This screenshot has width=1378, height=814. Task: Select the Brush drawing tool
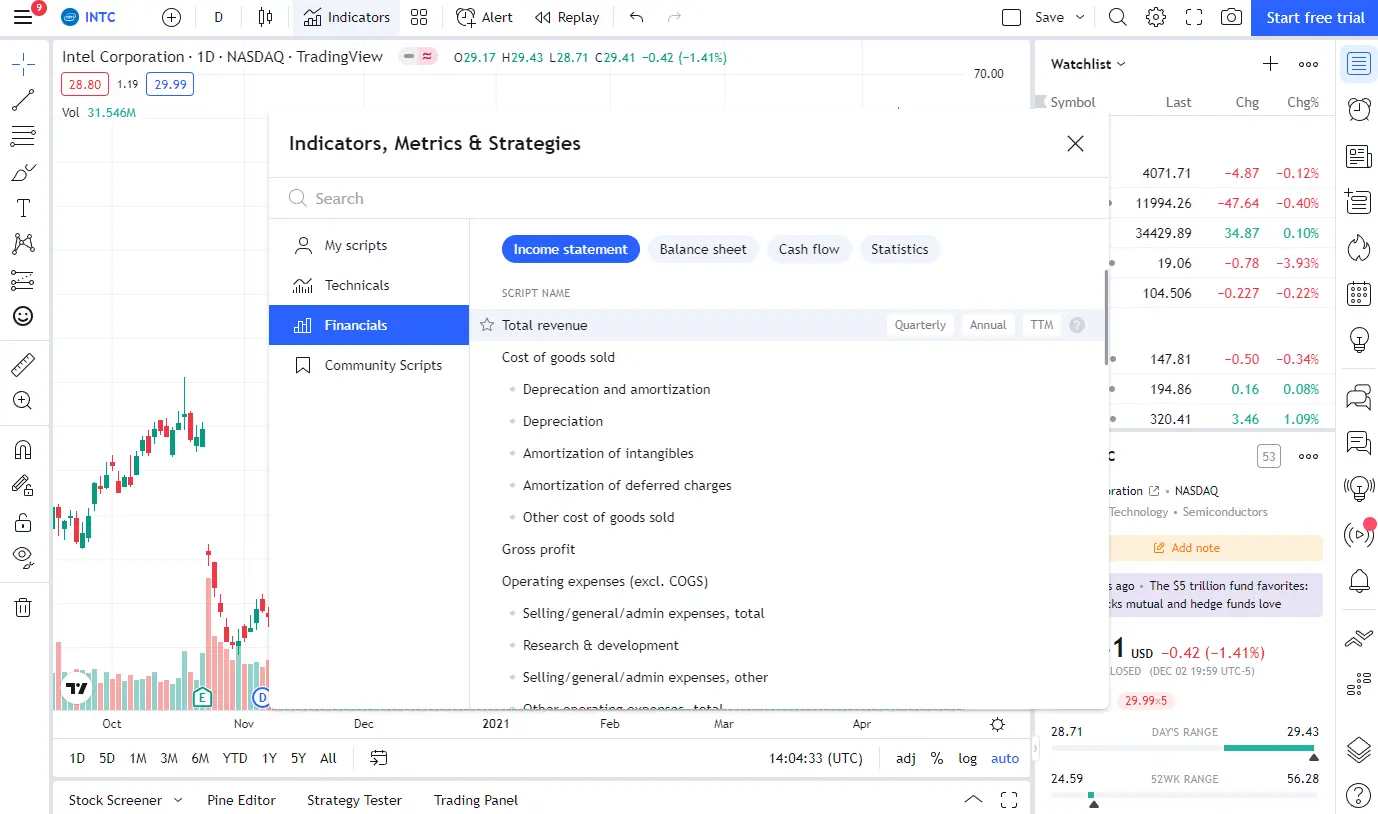(25, 172)
